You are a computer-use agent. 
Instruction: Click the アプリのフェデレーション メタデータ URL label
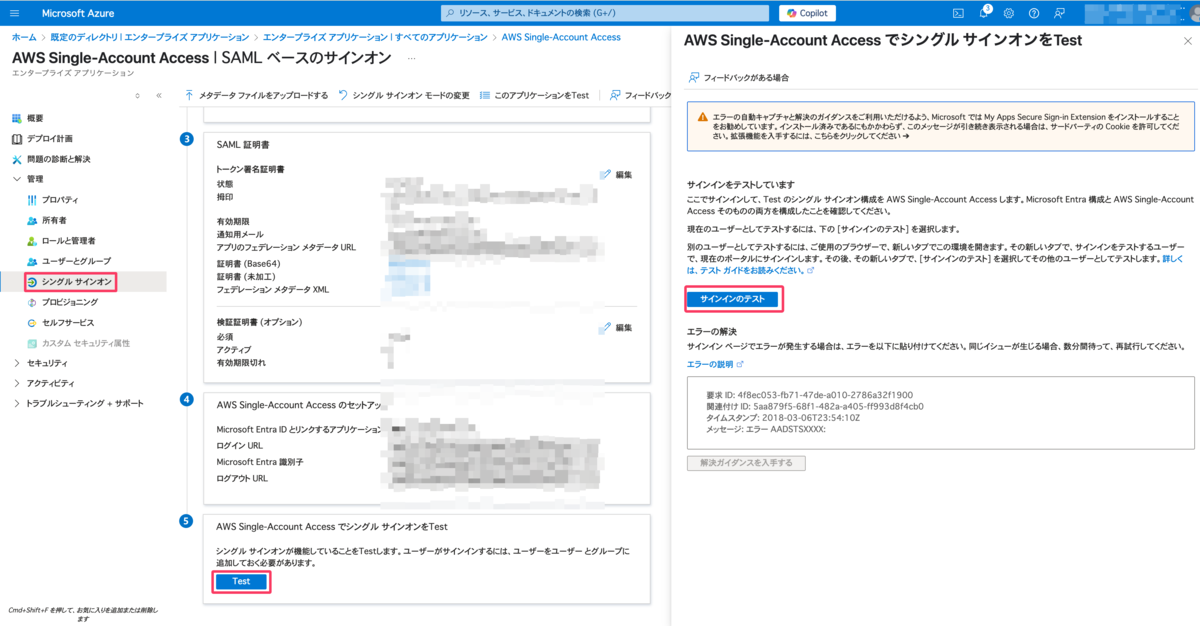(286, 246)
